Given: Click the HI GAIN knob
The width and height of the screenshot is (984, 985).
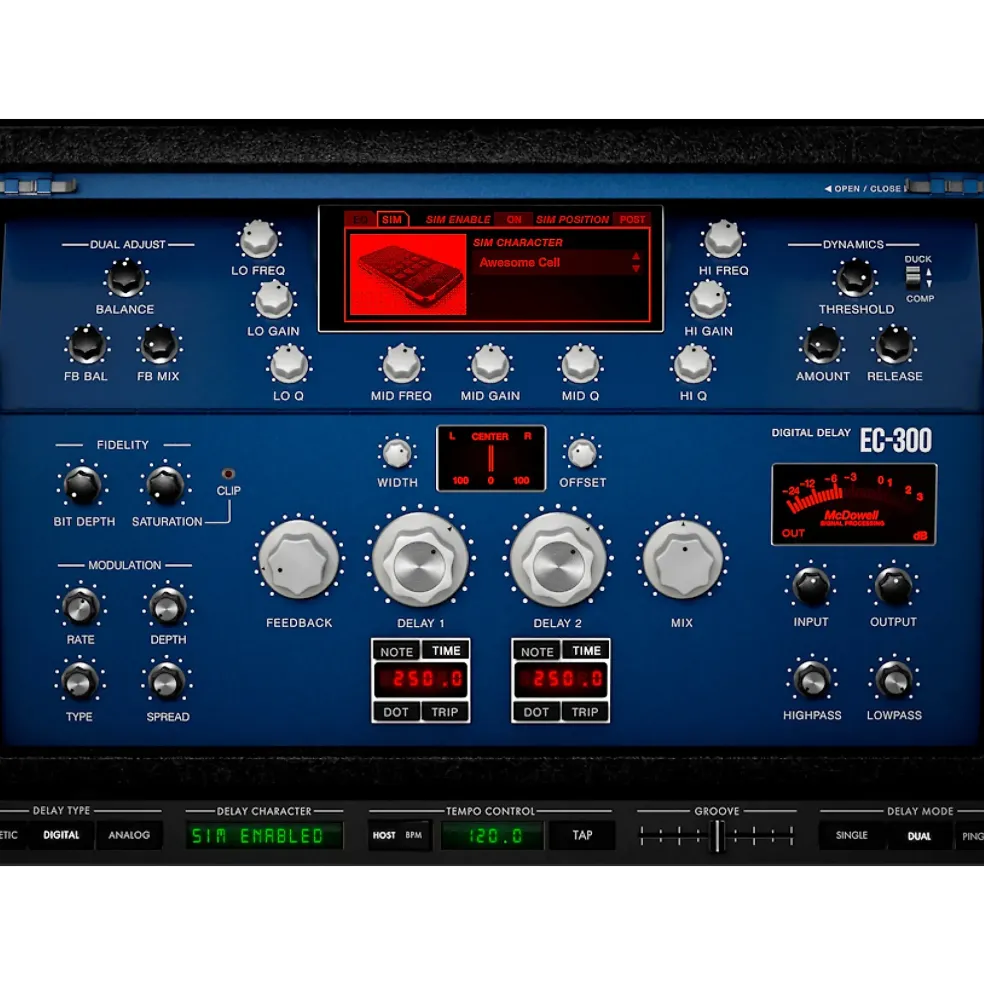Looking at the screenshot, I should (x=708, y=301).
